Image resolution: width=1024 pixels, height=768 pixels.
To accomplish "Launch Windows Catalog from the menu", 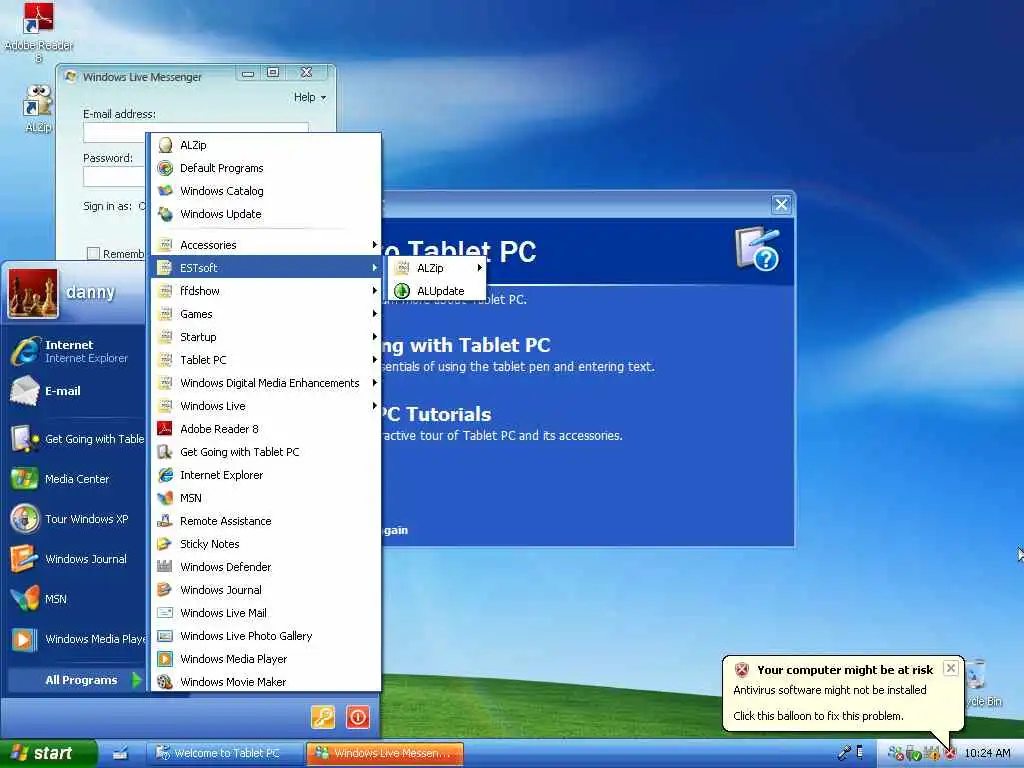I will pos(265,191).
